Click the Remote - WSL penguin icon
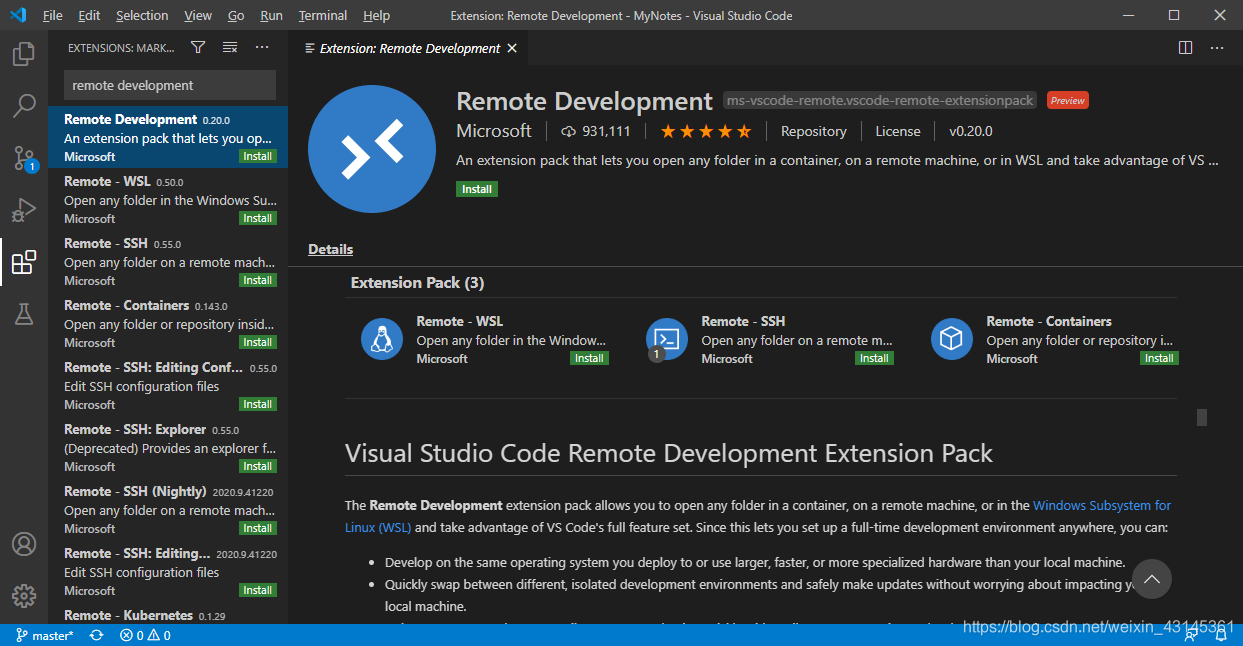1243x646 pixels. 381,339
